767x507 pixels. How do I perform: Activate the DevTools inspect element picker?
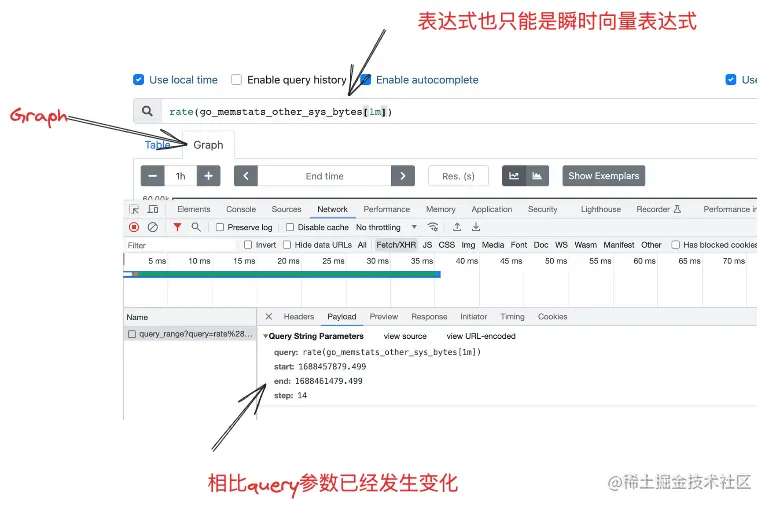134,209
